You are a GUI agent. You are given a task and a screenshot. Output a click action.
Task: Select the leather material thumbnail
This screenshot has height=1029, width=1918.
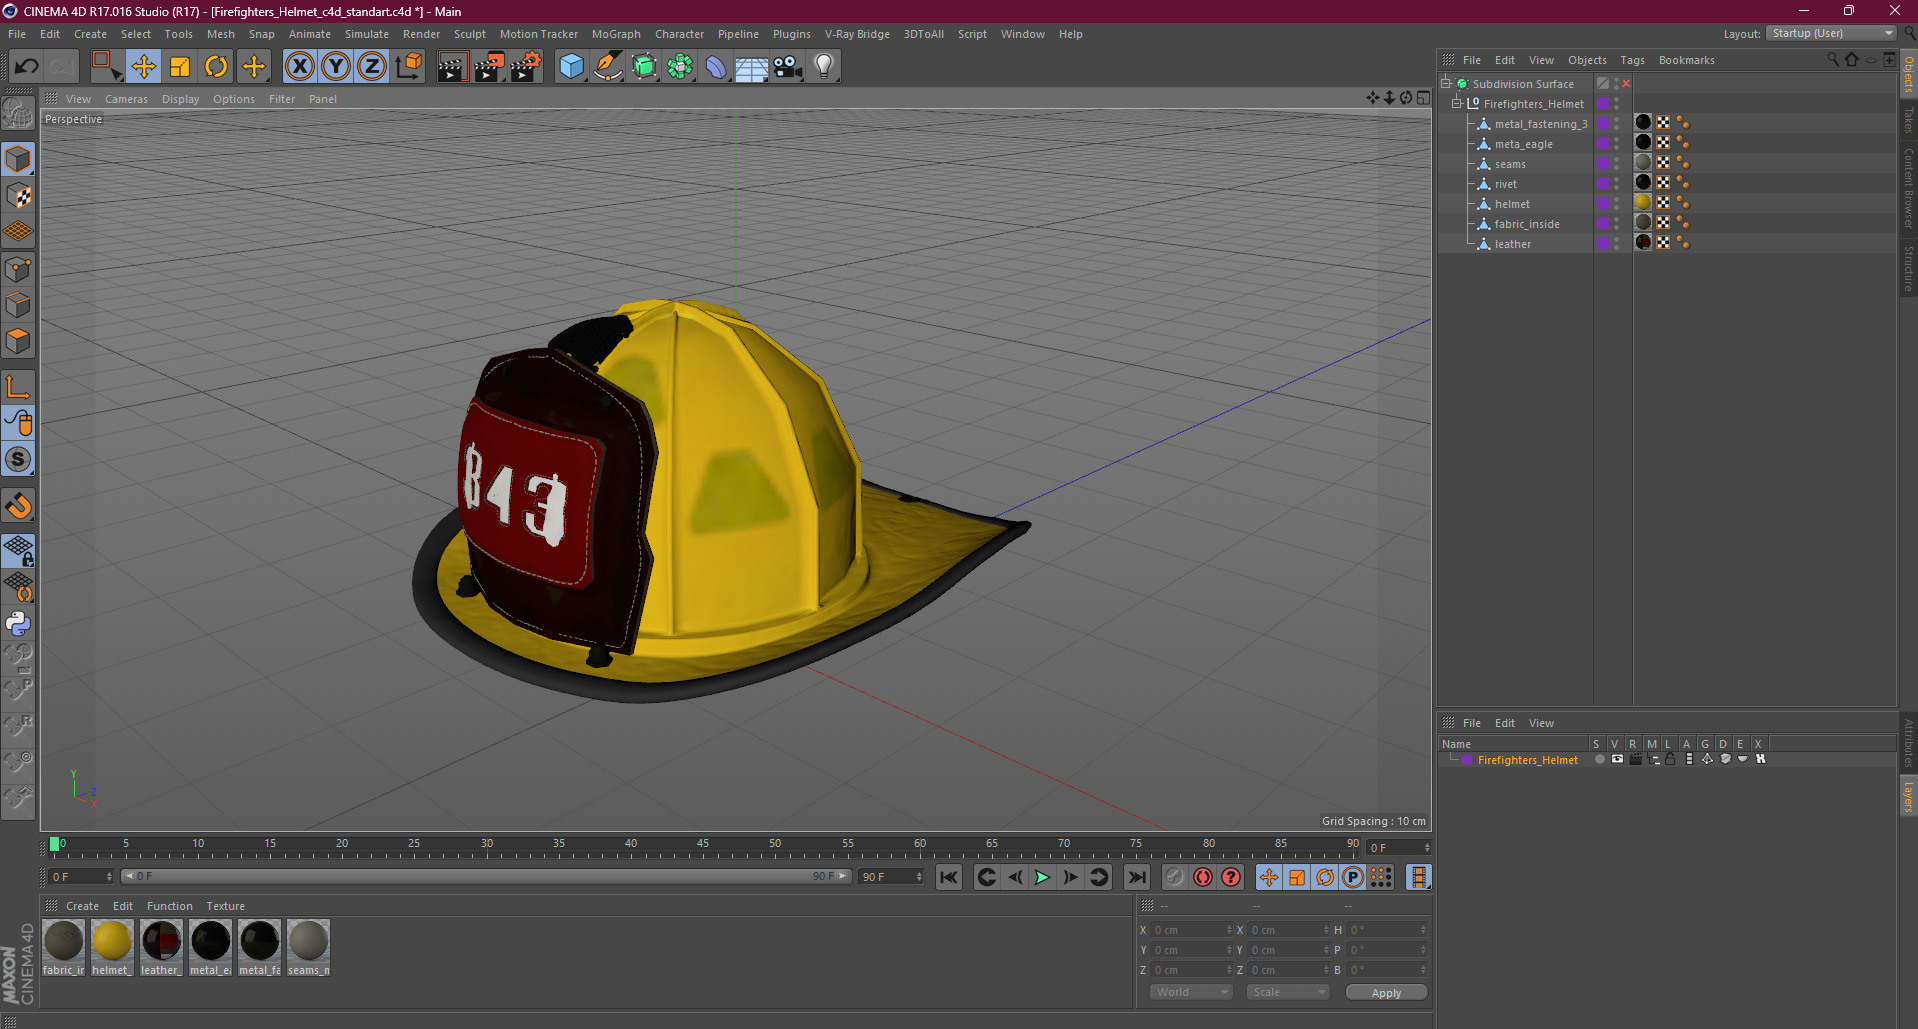coord(161,941)
